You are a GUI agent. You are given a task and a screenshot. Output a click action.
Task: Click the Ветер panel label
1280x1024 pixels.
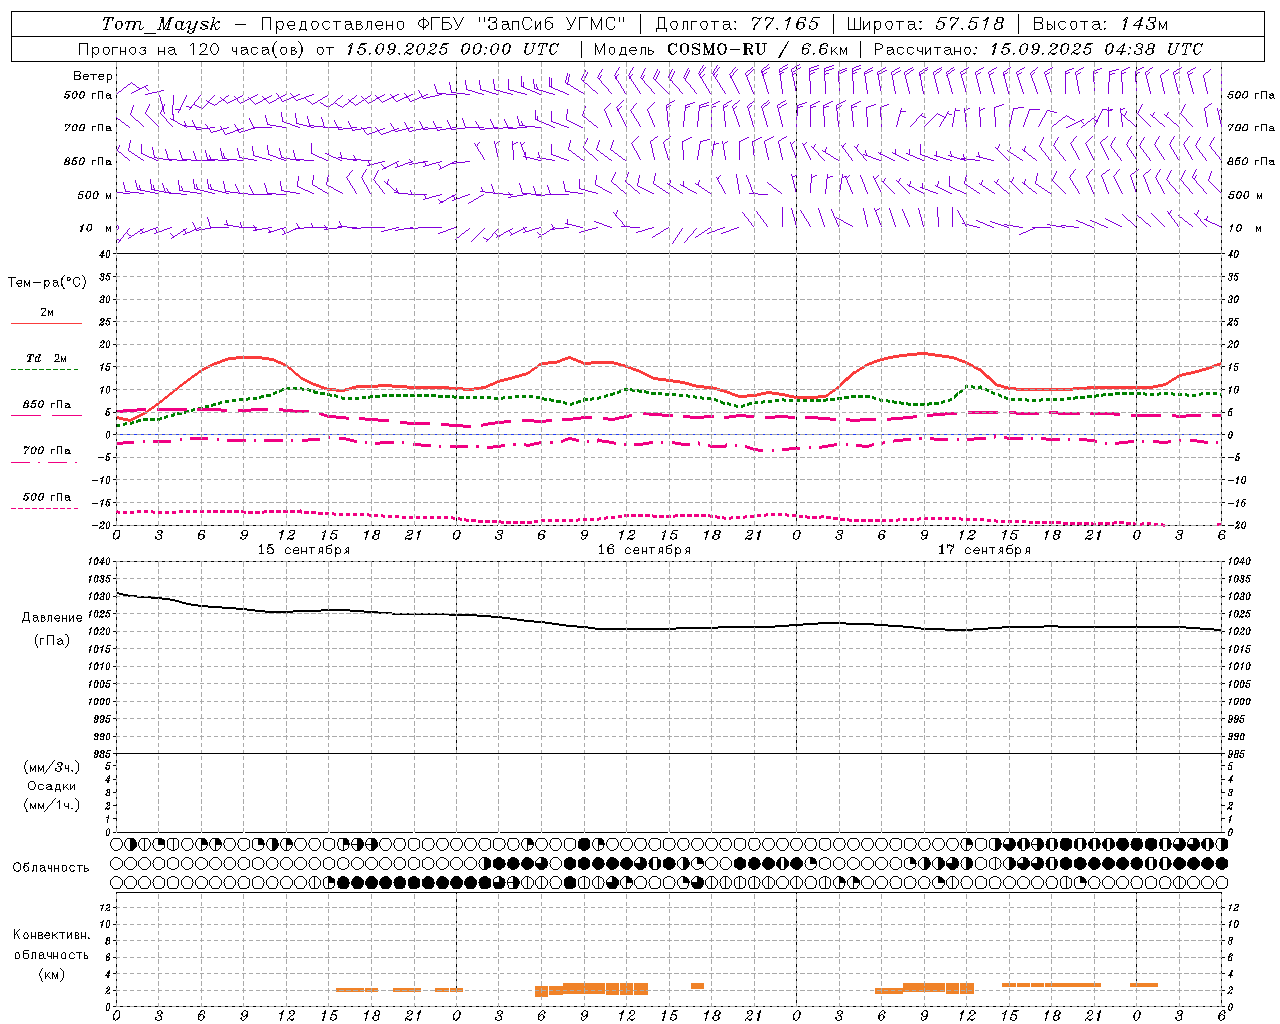coord(93,76)
